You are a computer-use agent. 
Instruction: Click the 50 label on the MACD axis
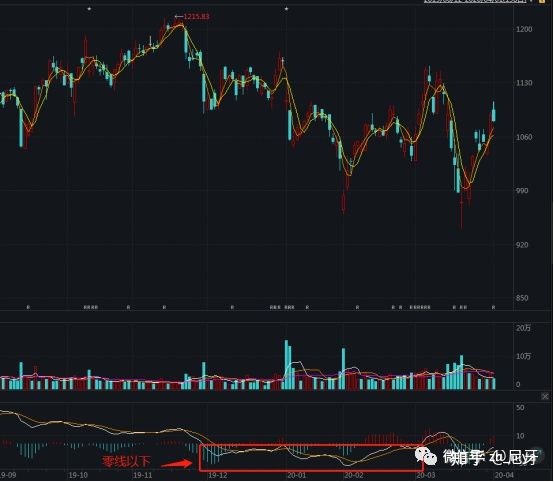pos(520,407)
